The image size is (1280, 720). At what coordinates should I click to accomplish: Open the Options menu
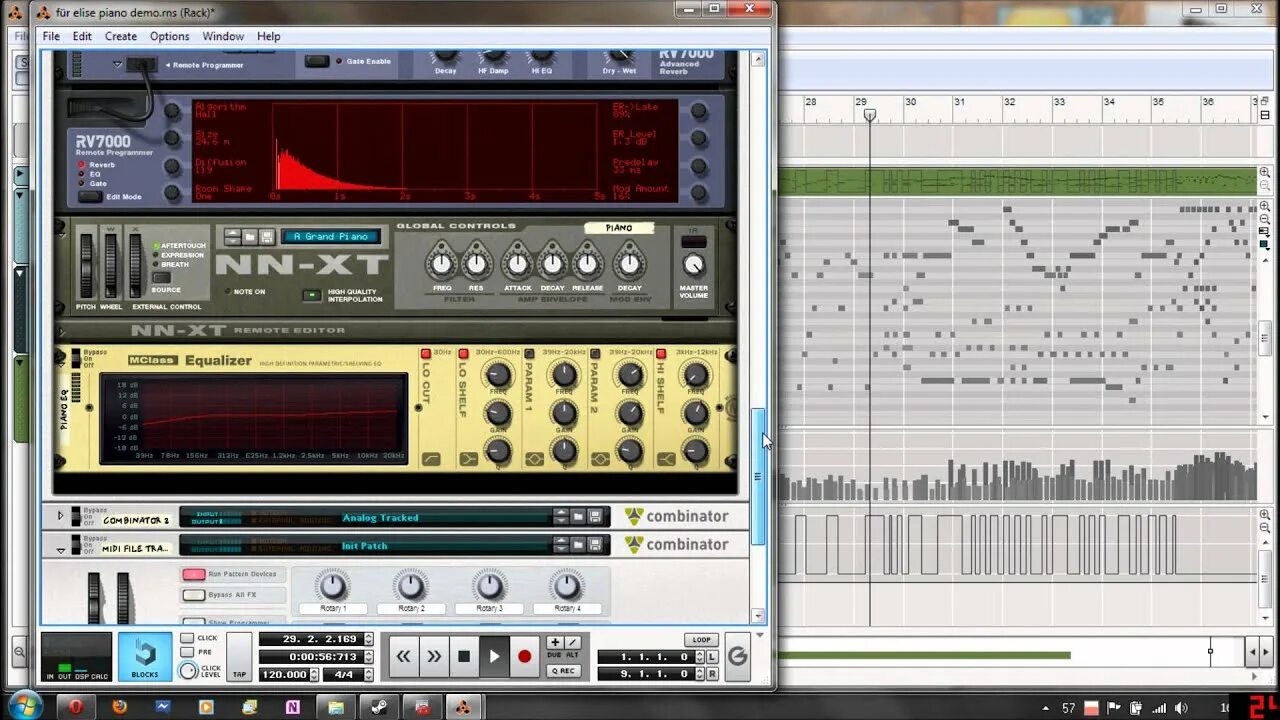click(170, 36)
